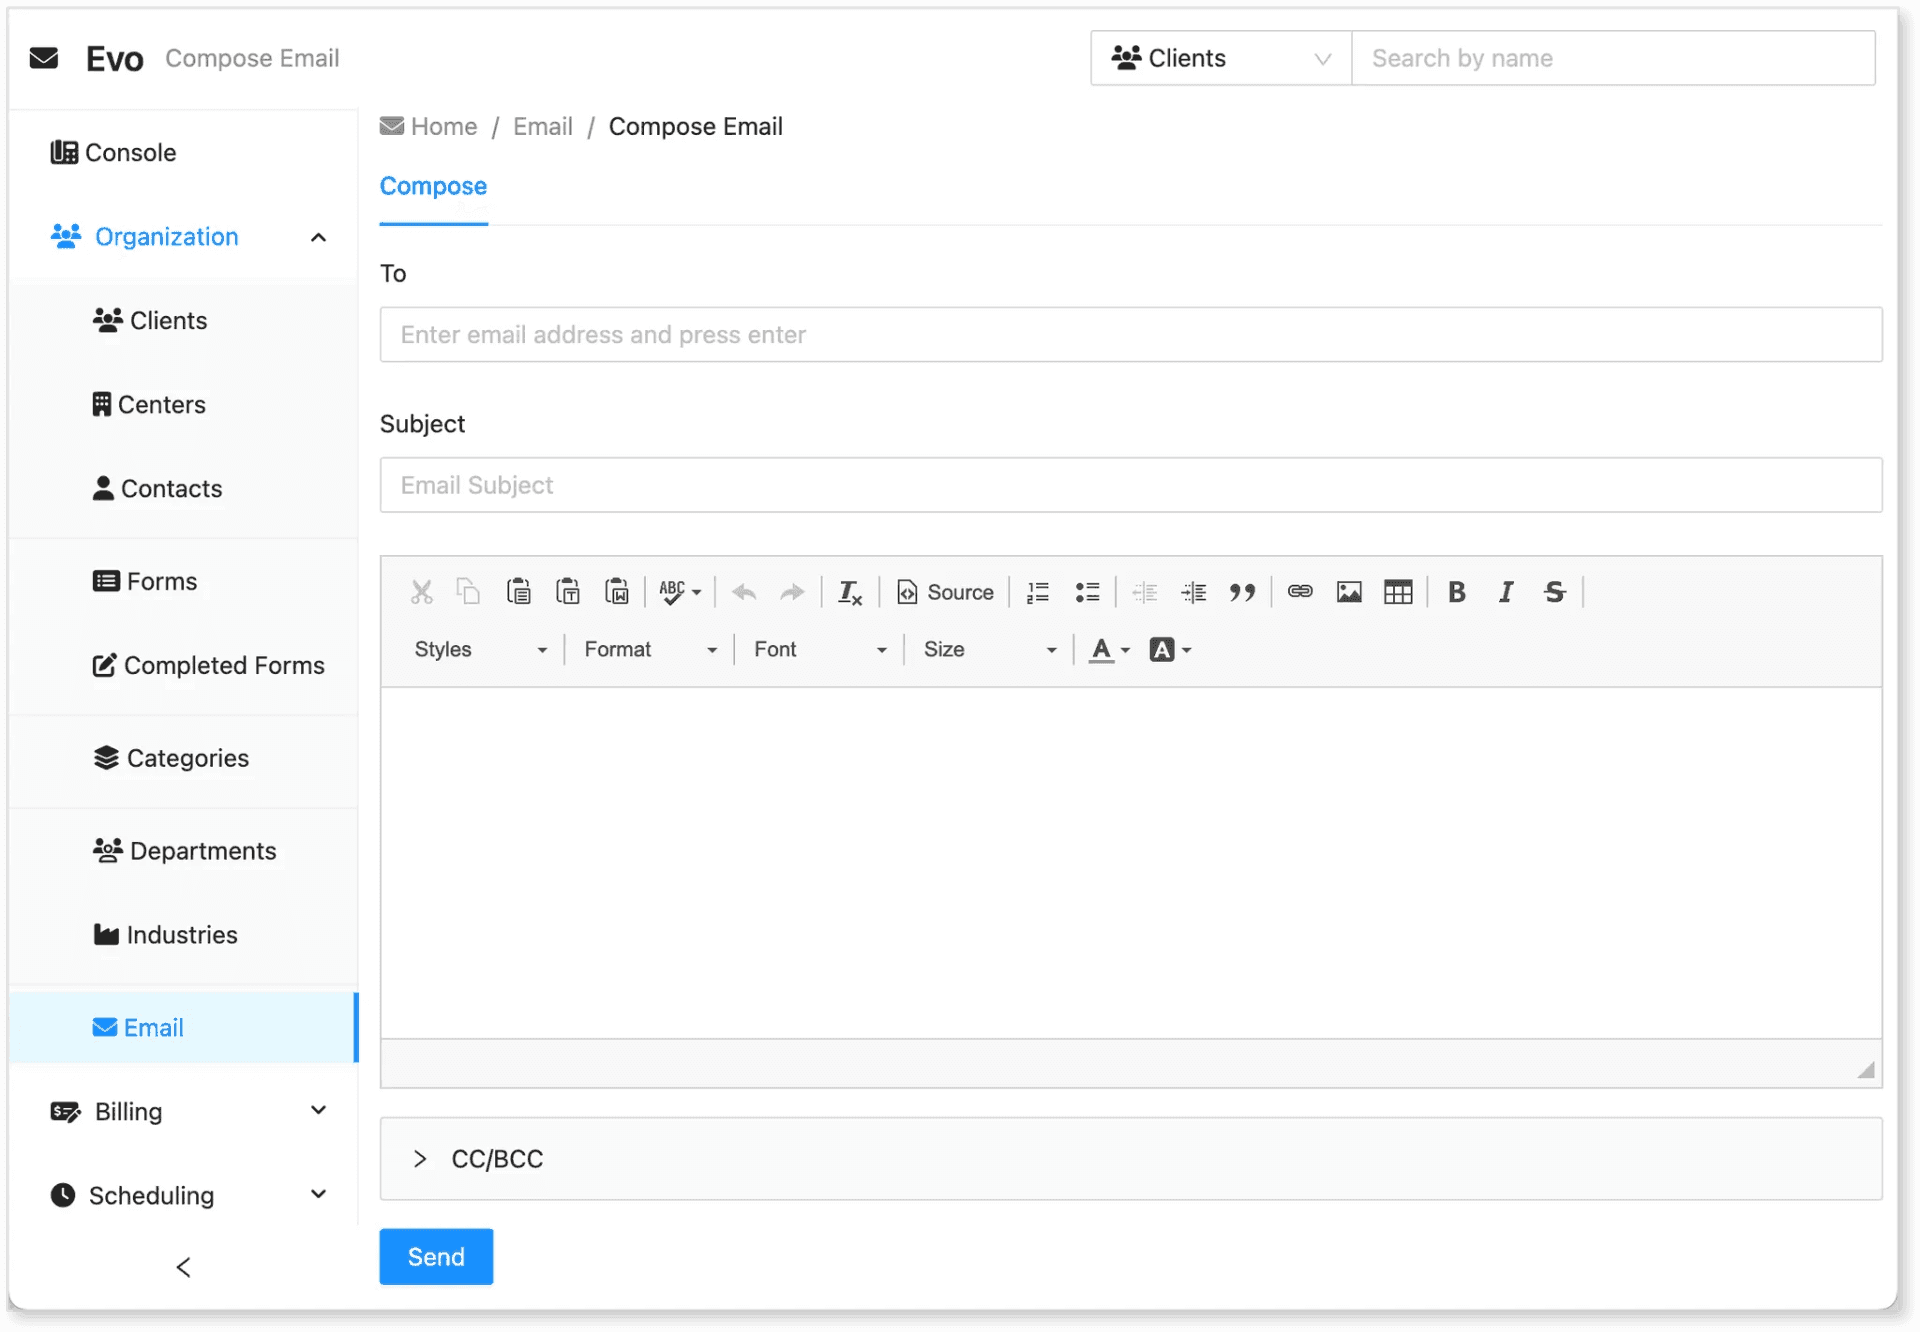
Task: Collapse the sidebar with the left arrow
Action: pos(183,1267)
